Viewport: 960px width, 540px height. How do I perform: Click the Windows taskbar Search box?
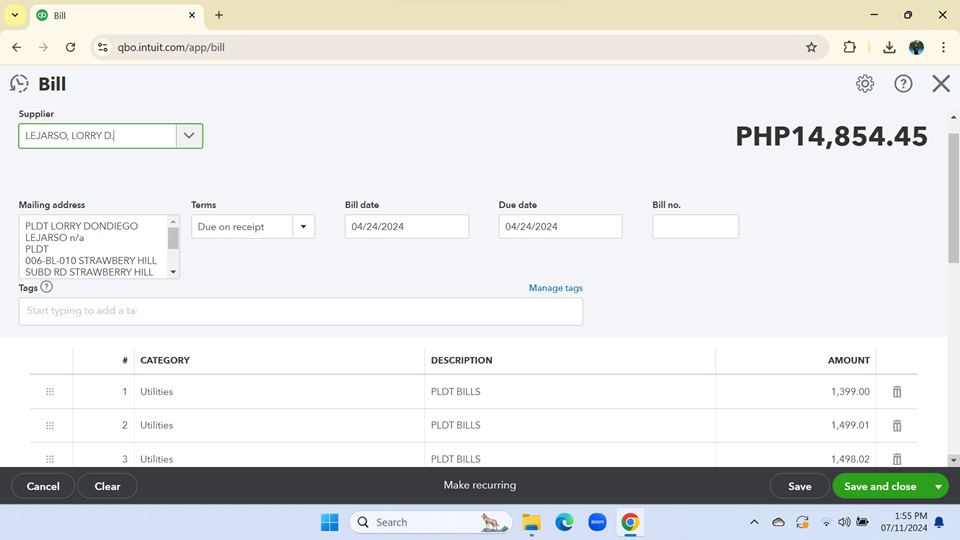[x=431, y=522]
